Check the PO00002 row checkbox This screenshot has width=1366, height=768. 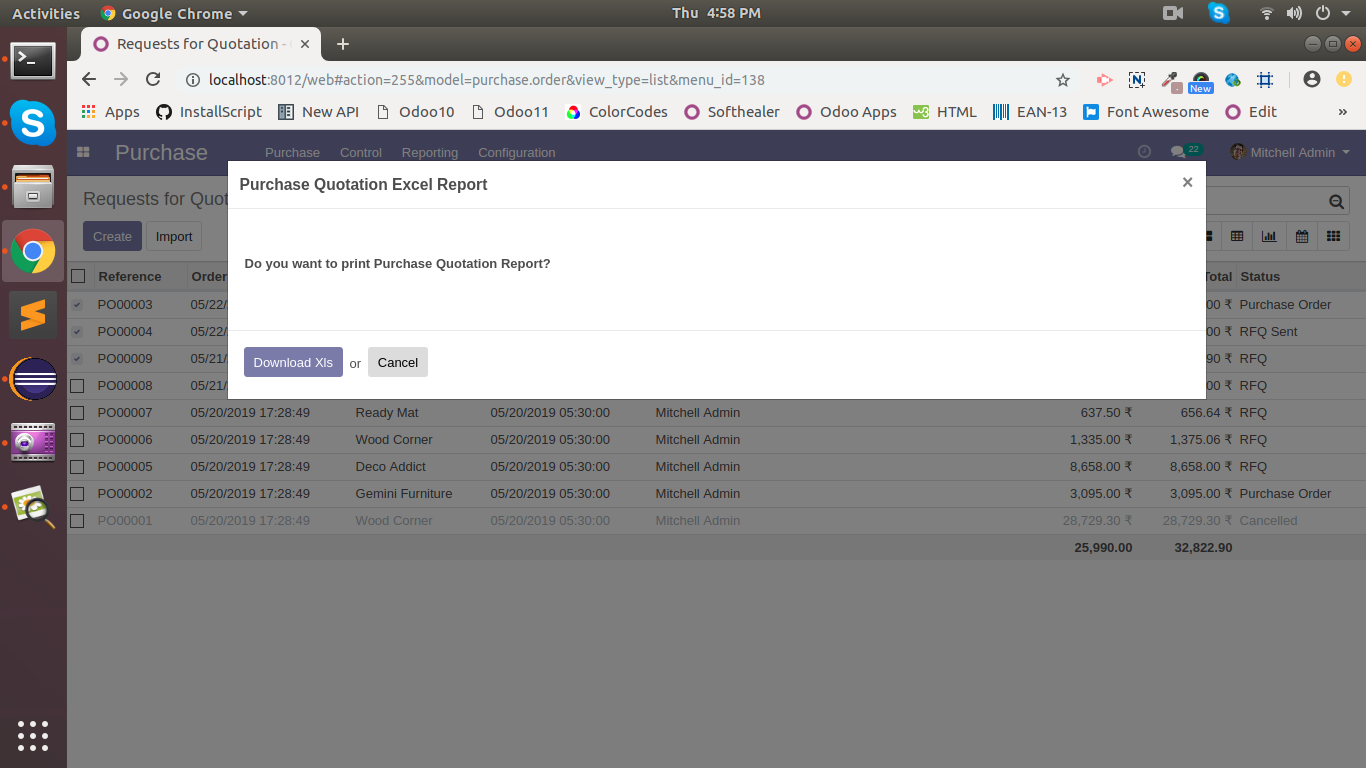[77, 494]
